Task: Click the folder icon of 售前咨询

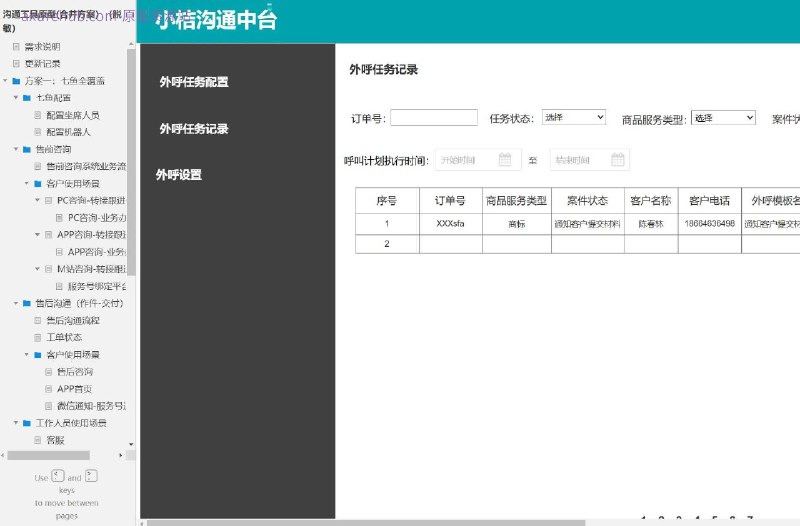Action: coord(27,149)
